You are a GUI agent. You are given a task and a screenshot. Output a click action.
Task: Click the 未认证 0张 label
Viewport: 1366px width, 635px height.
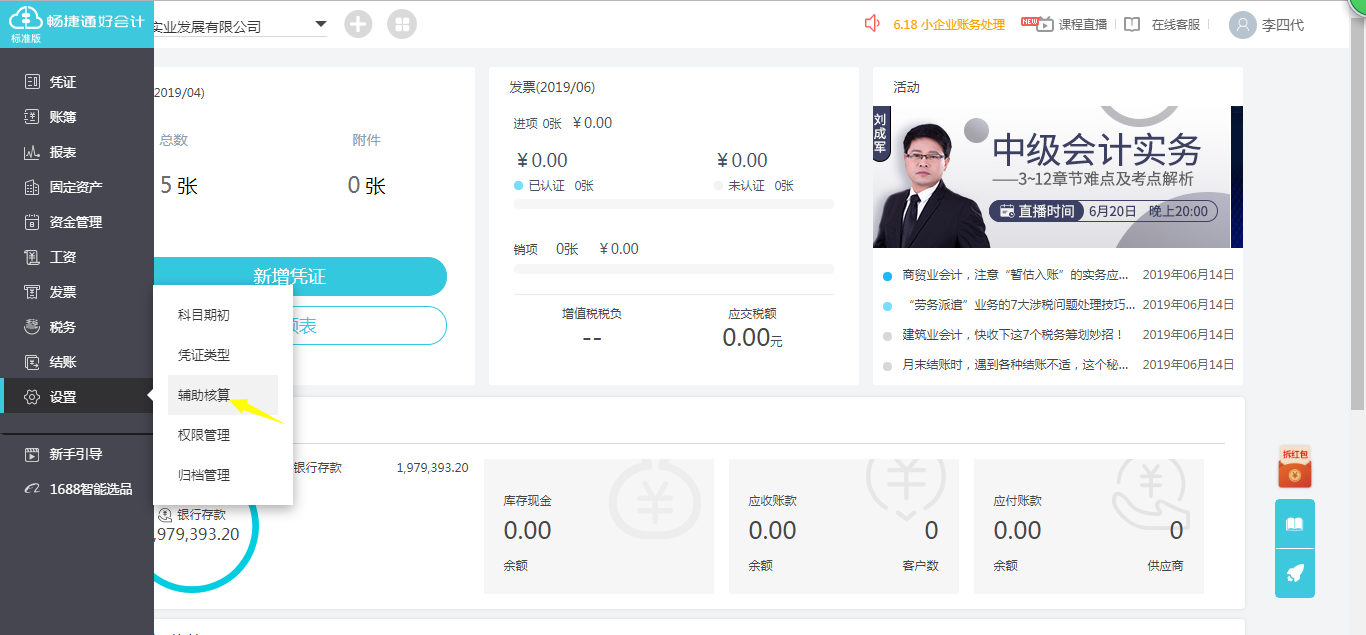point(761,186)
